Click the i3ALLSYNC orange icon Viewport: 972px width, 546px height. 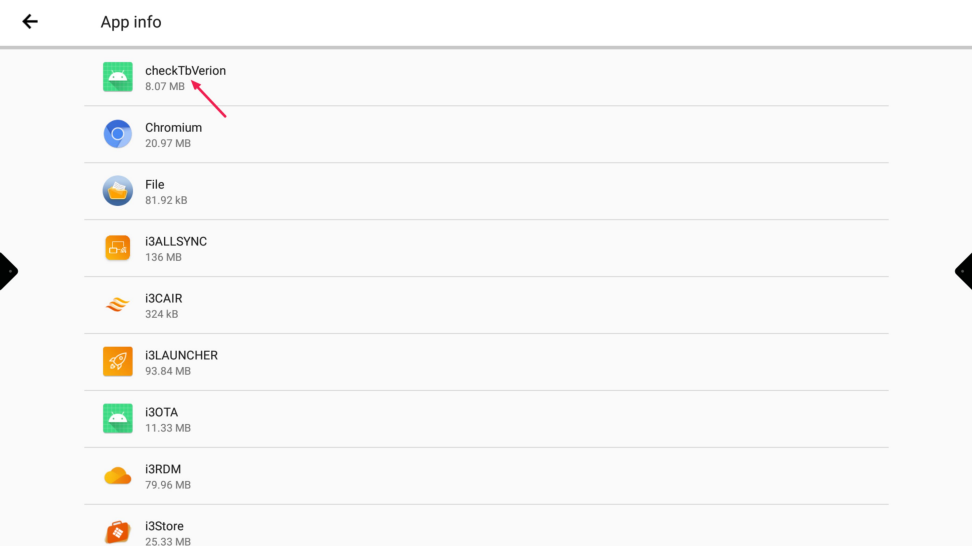(118, 248)
